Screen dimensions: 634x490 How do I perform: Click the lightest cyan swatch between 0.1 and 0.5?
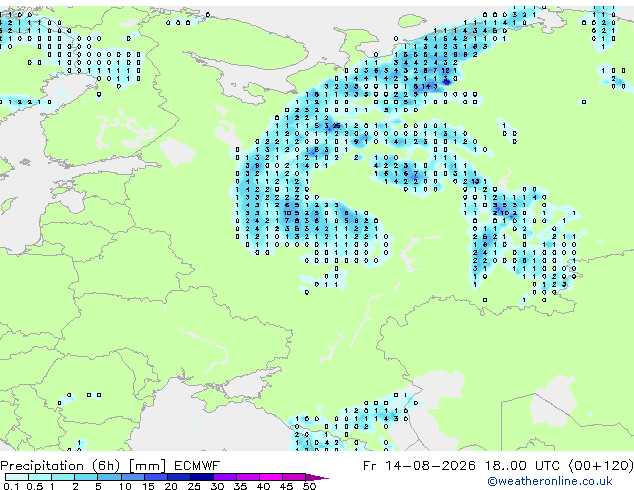pyautogui.click(x=17, y=477)
